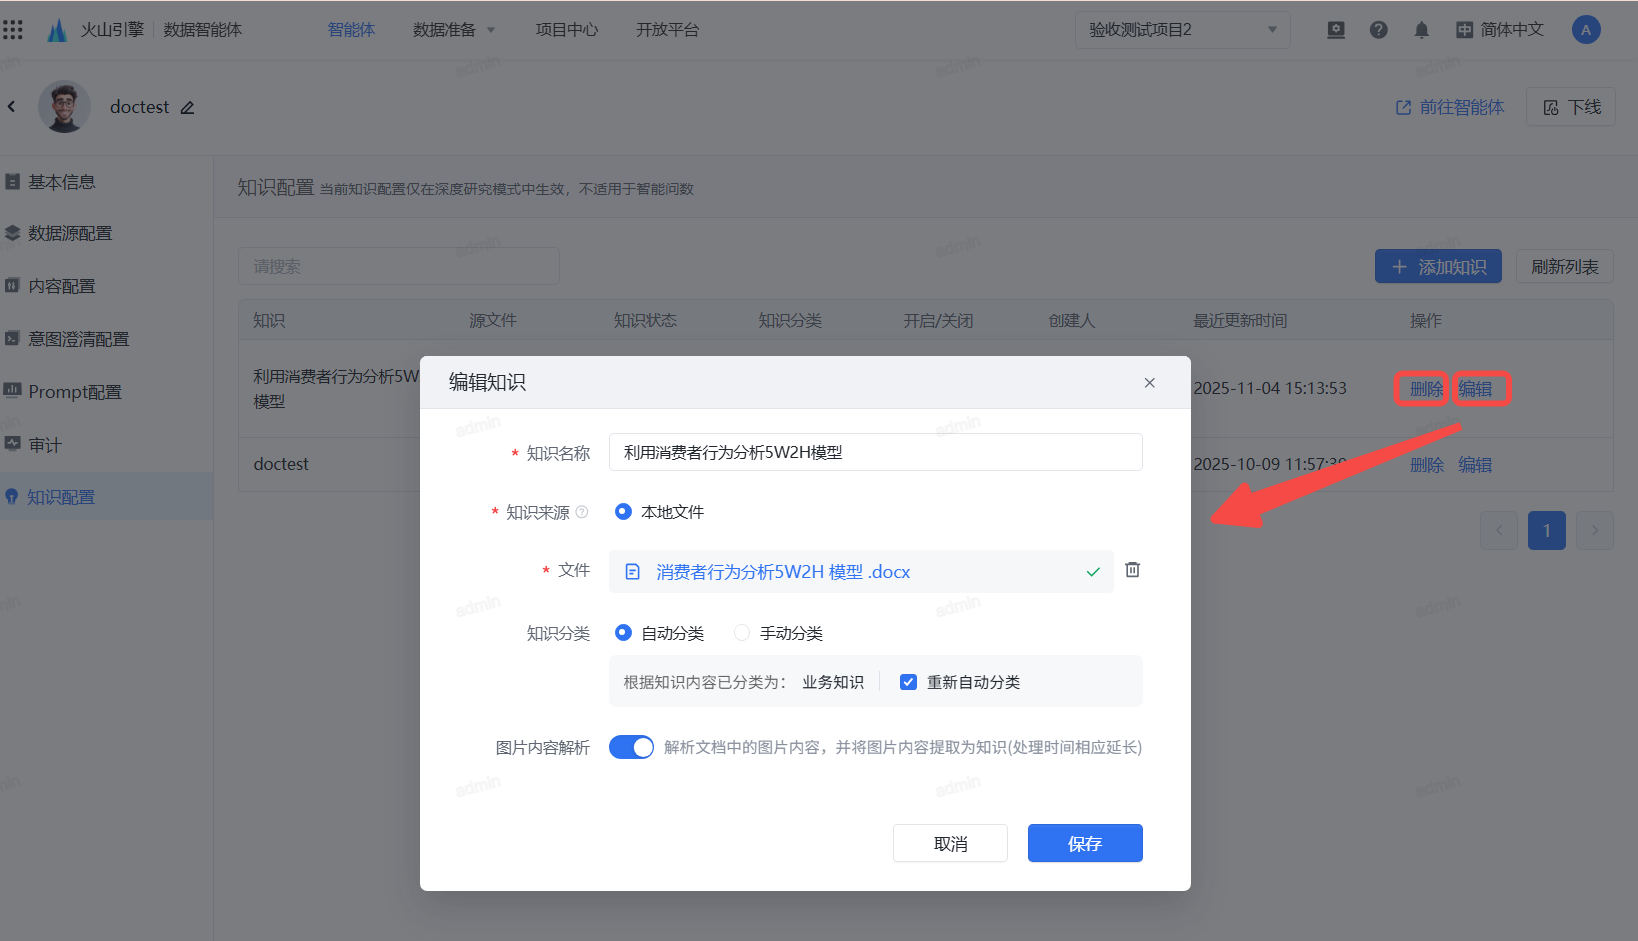Open the Project Center tab
The image size is (1638, 941).
point(567,30)
